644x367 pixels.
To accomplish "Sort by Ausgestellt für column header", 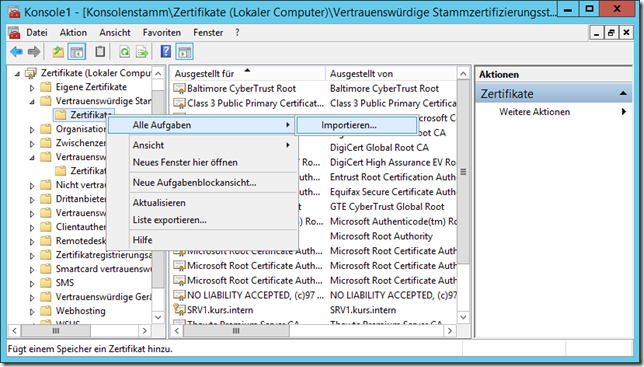I will point(247,73).
